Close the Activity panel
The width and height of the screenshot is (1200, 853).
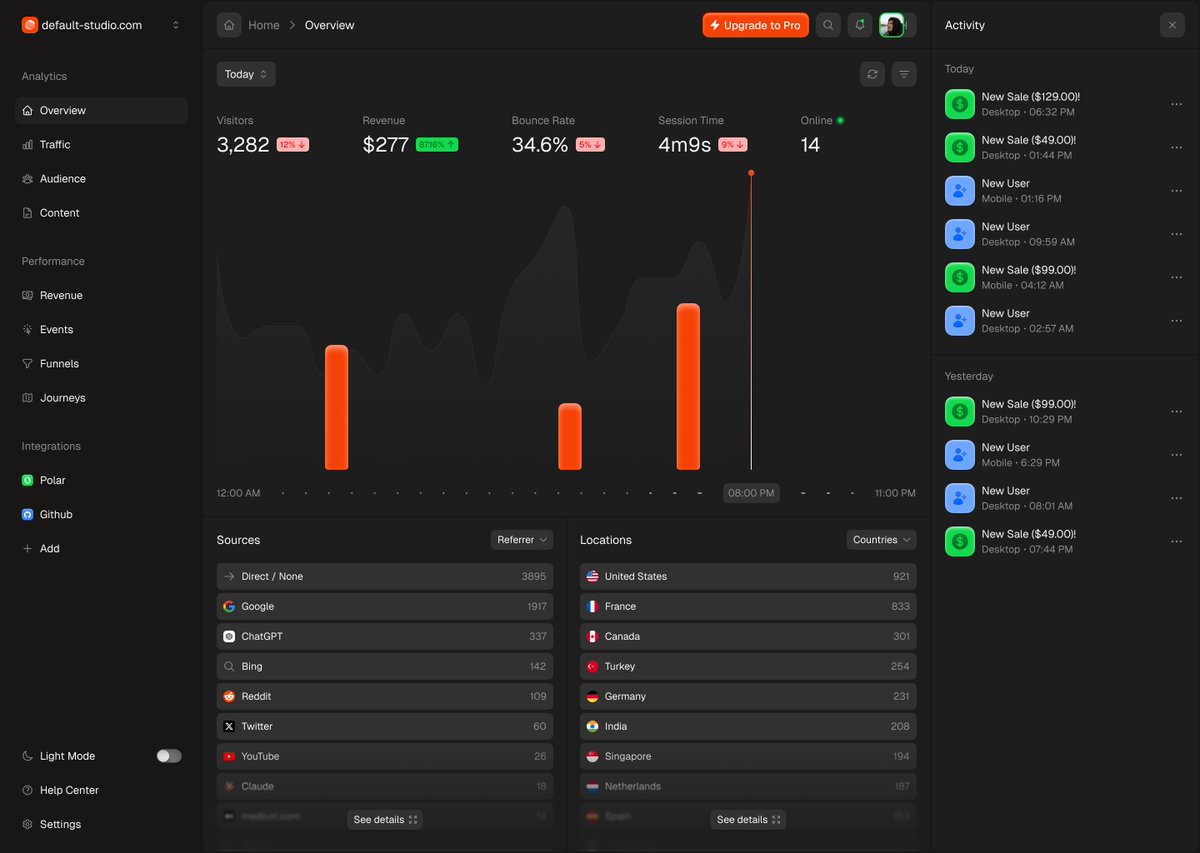1172,25
